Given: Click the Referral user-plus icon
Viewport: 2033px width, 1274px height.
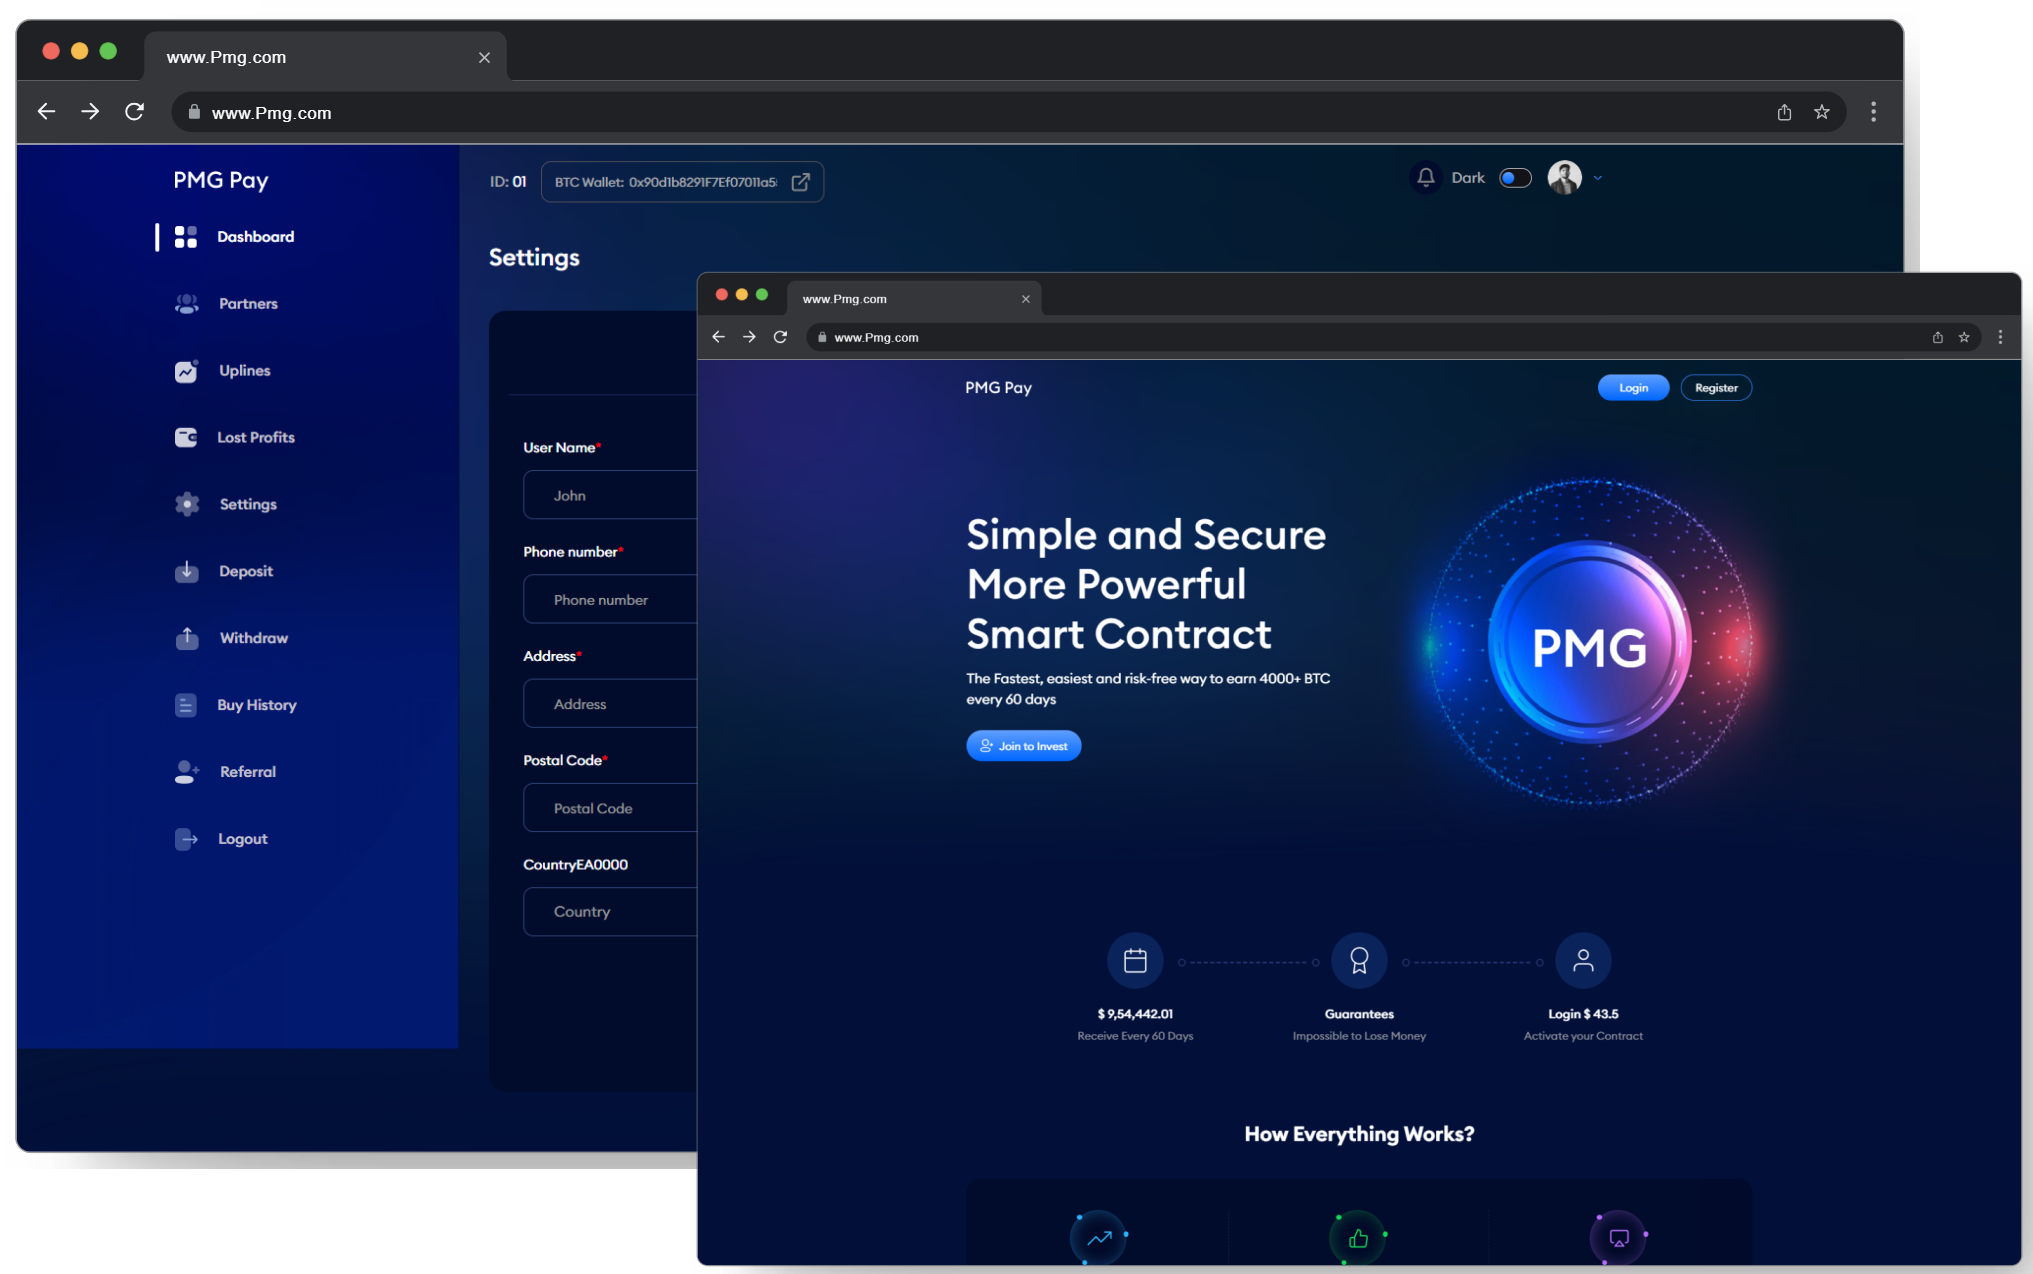Looking at the screenshot, I should point(186,772).
